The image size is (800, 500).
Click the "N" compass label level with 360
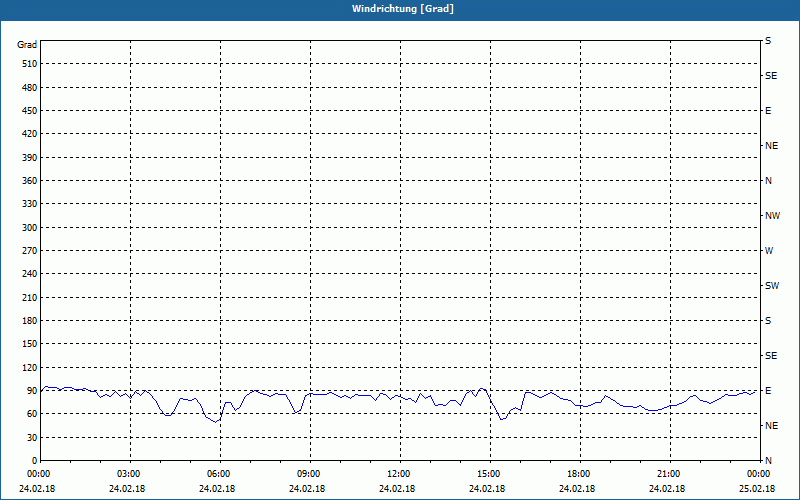click(768, 181)
